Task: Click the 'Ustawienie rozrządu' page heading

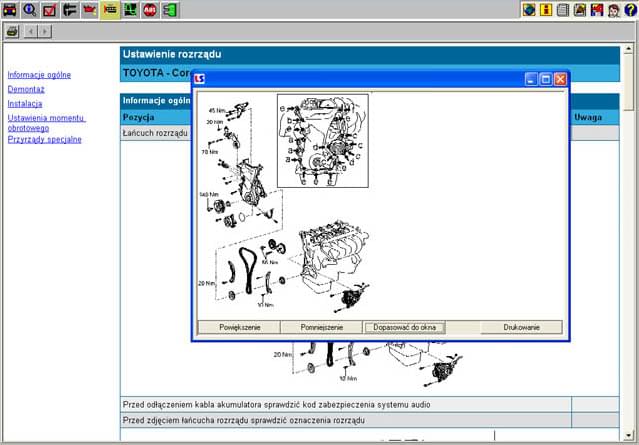Action: pyautogui.click(x=172, y=54)
